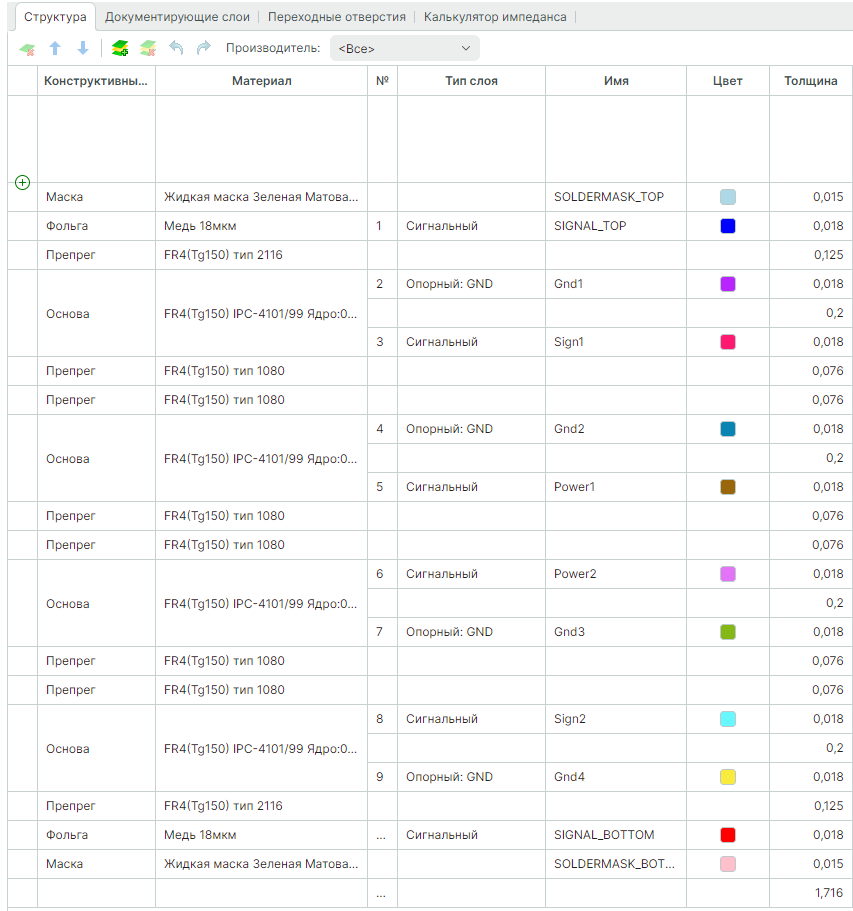
Task: Open the Калькулятор импеданса tab
Action: [495, 17]
